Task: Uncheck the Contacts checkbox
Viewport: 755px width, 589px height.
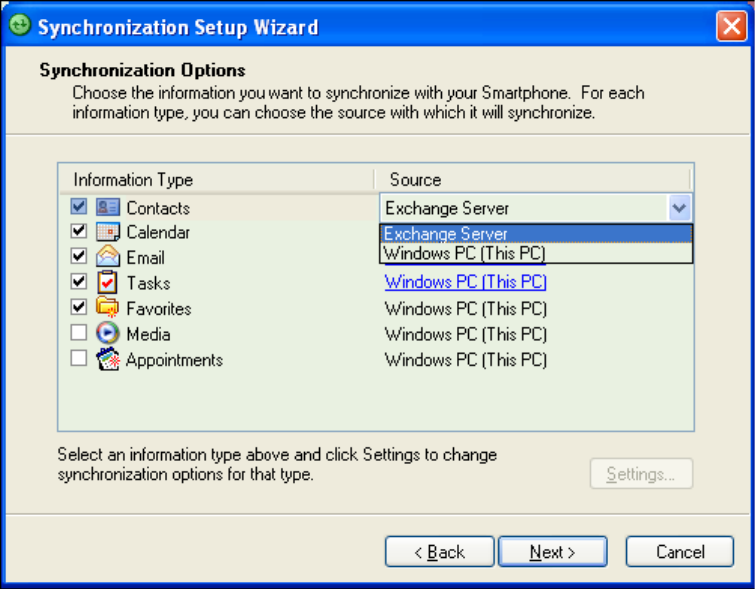Action: click(78, 207)
